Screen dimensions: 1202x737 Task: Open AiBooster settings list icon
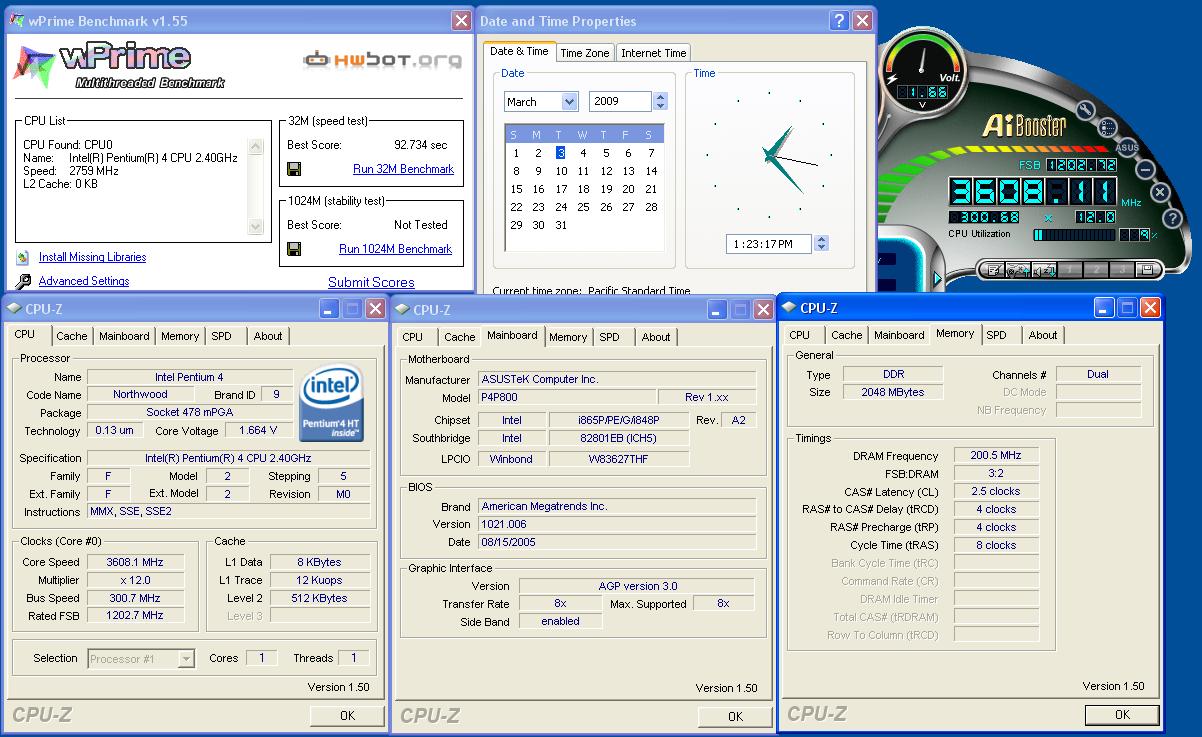tap(1107, 127)
